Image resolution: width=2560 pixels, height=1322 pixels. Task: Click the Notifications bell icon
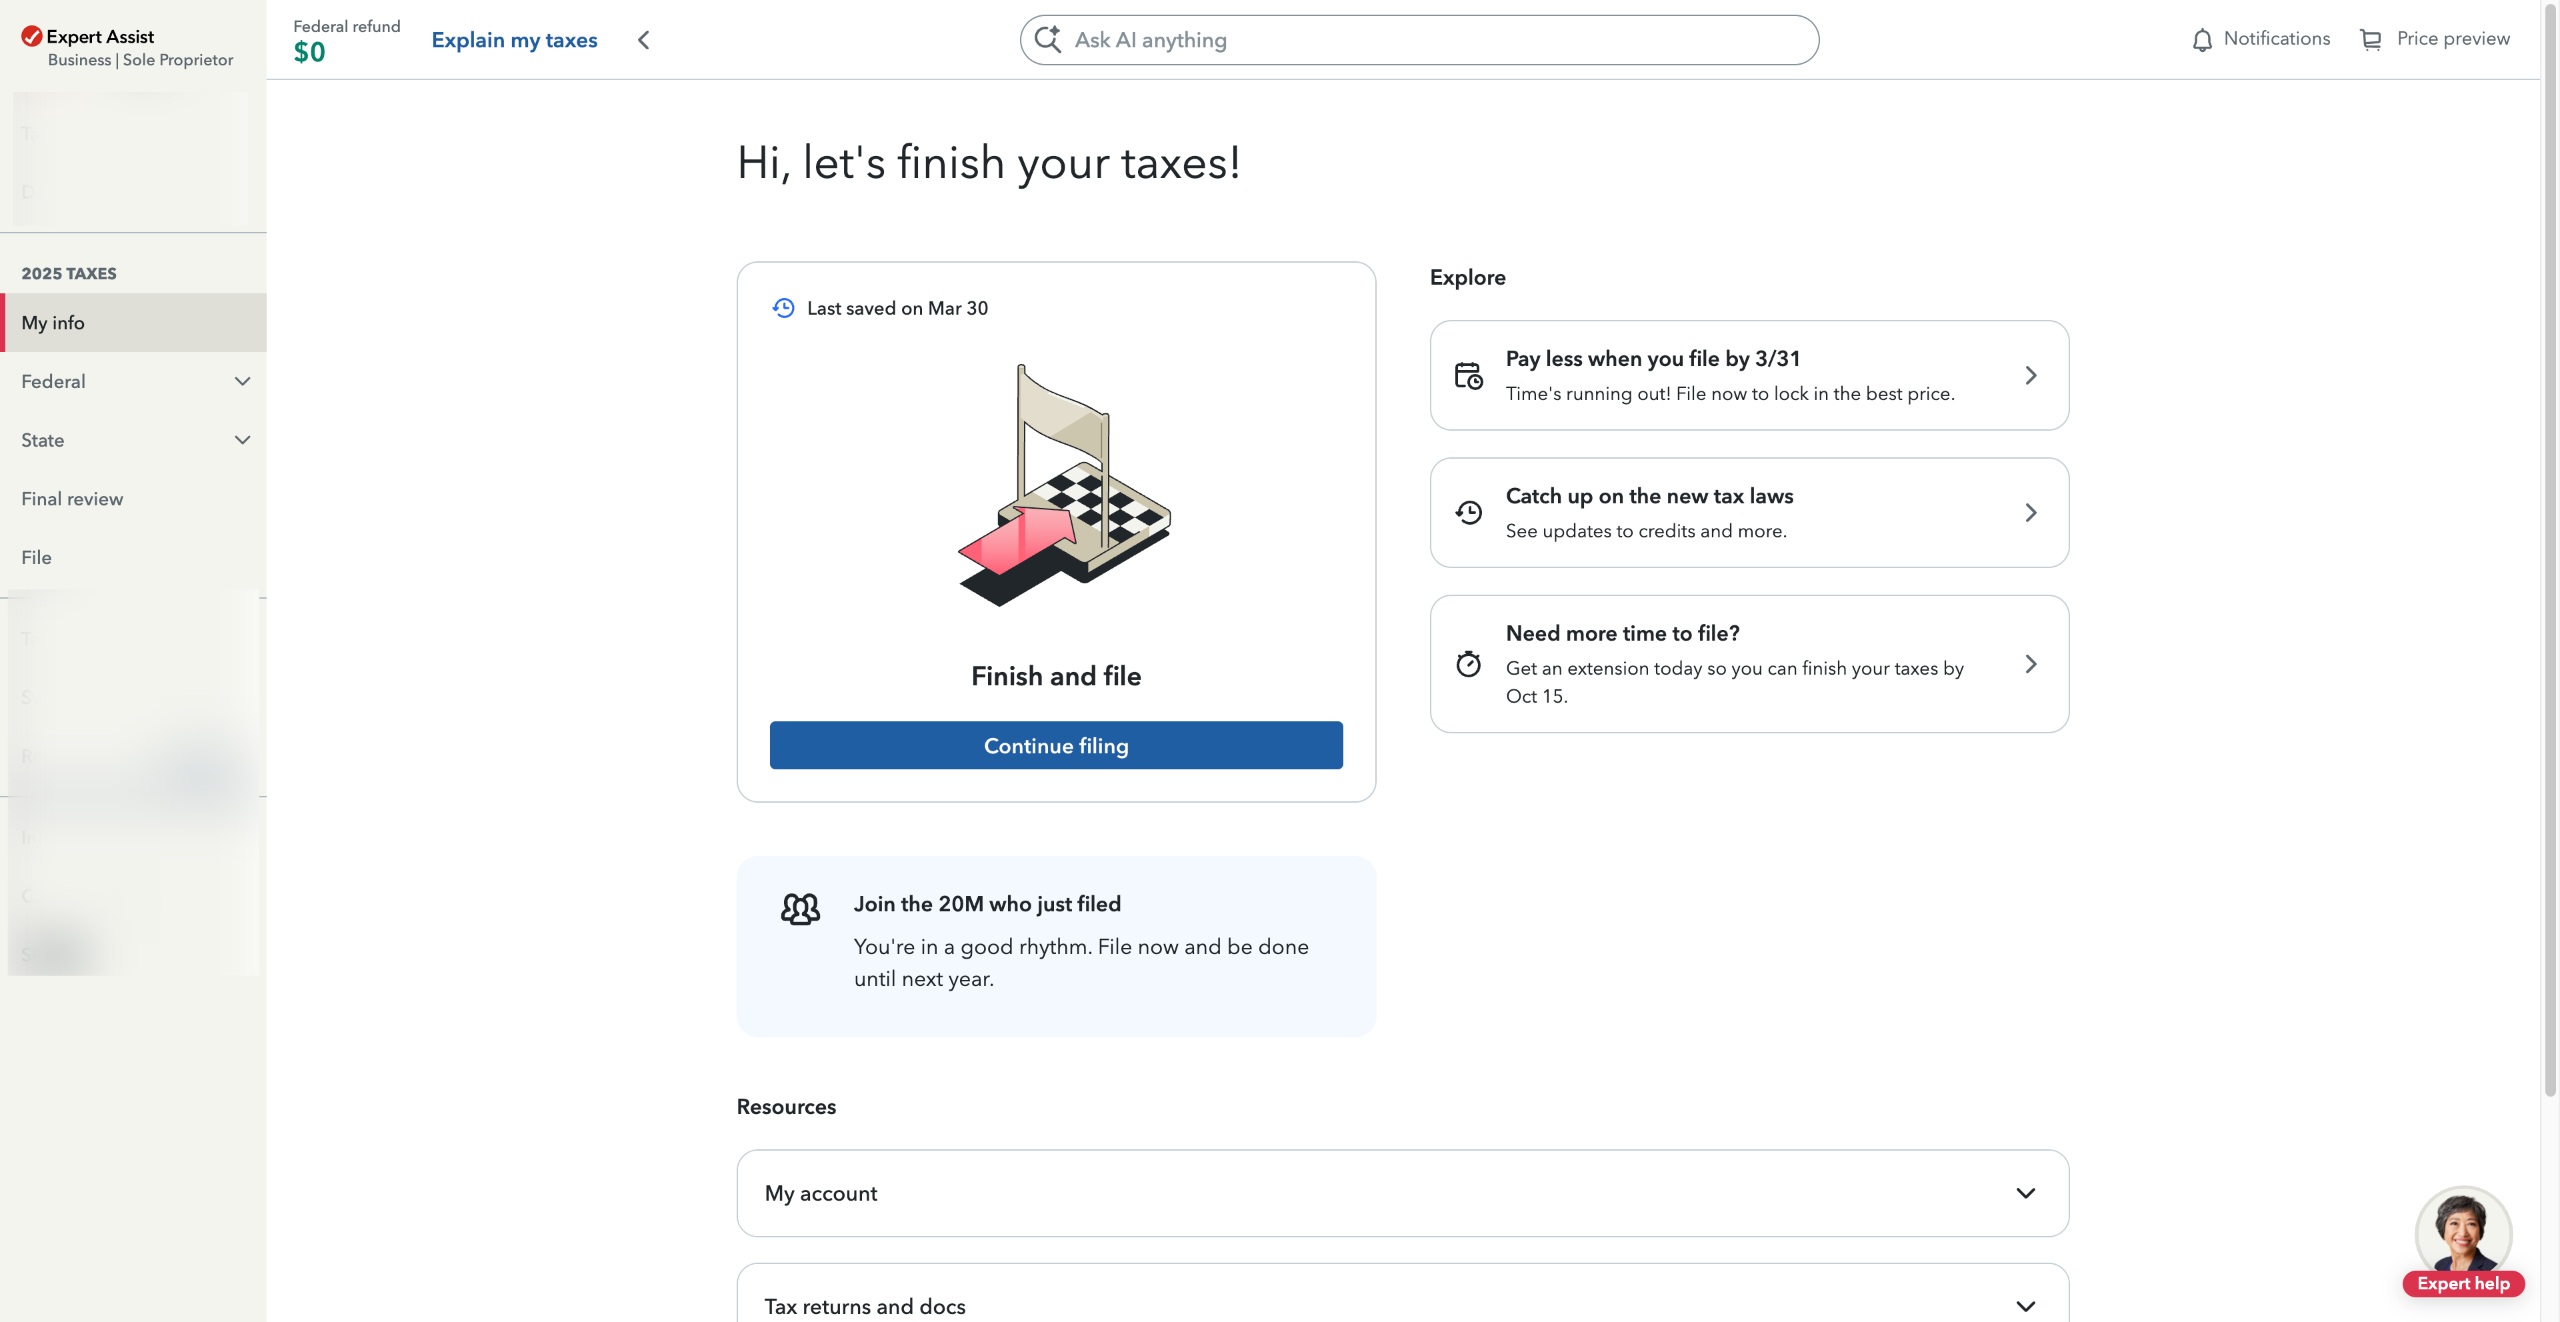click(x=2202, y=40)
